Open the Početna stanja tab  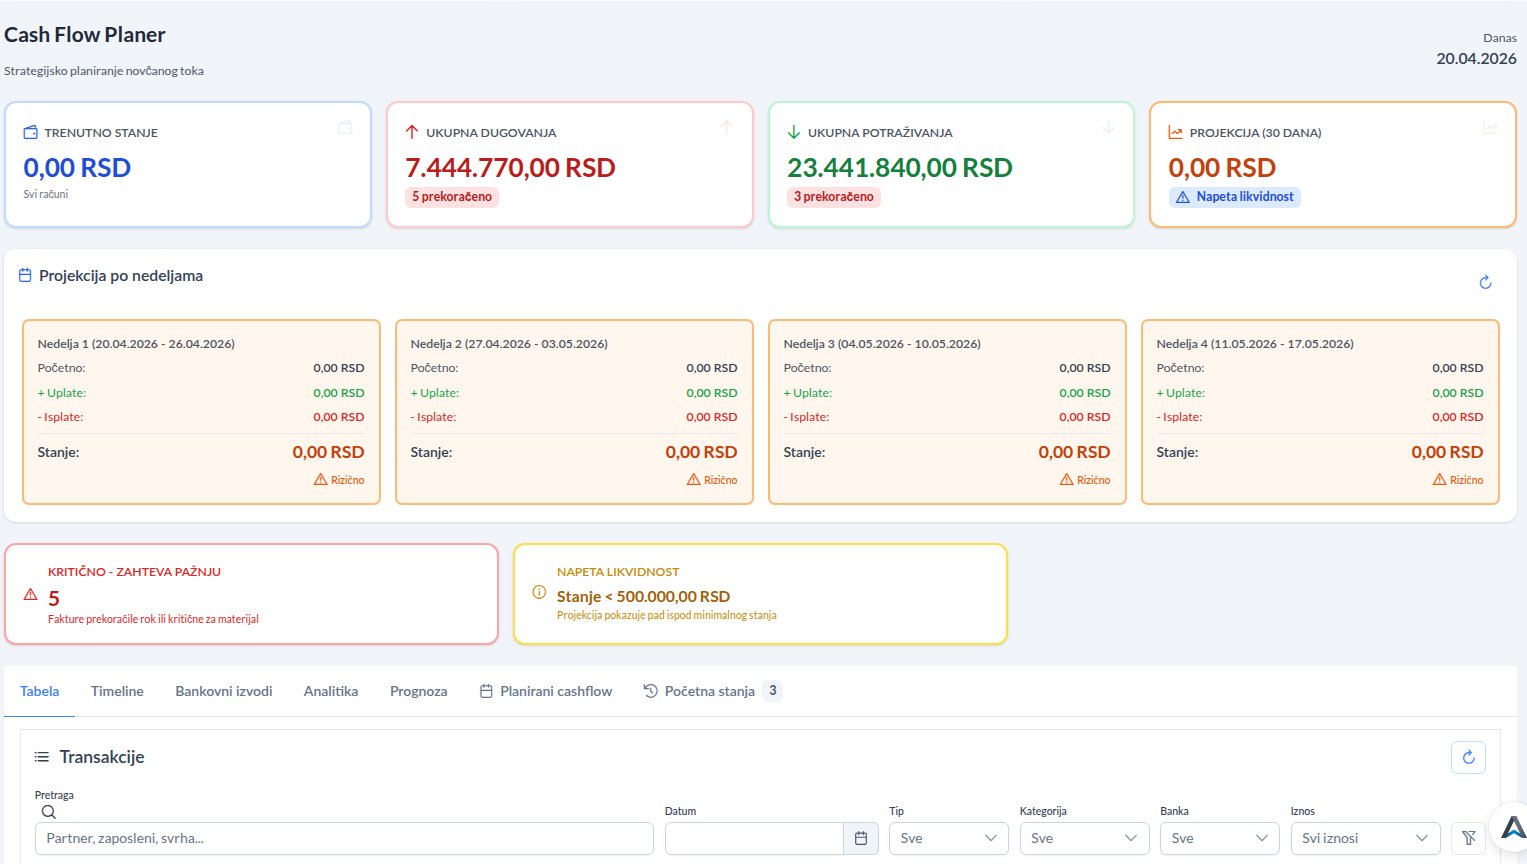point(709,691)
